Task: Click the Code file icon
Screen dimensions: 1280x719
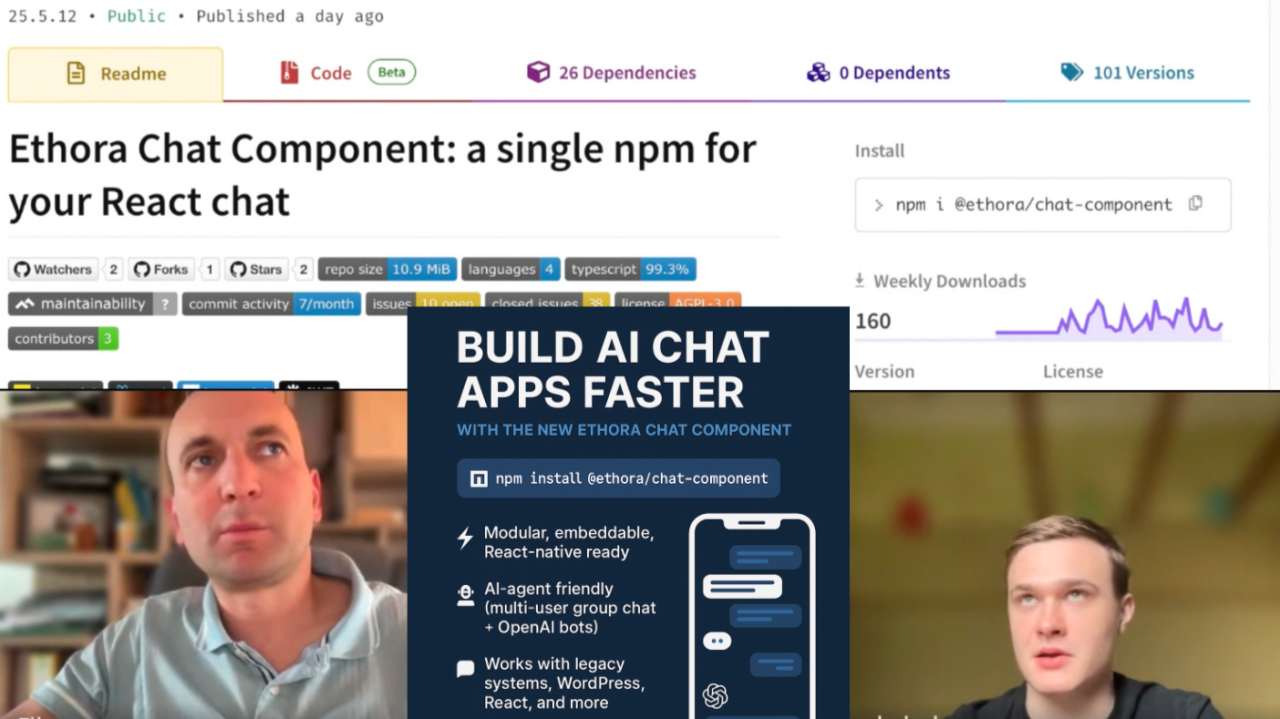Action: click(x=289, y=72)
